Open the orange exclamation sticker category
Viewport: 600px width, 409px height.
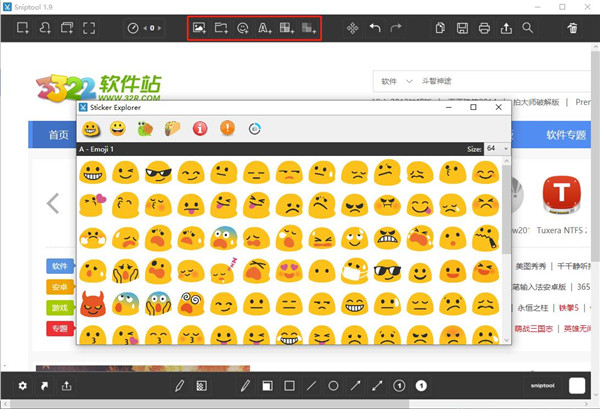(227, 128)
